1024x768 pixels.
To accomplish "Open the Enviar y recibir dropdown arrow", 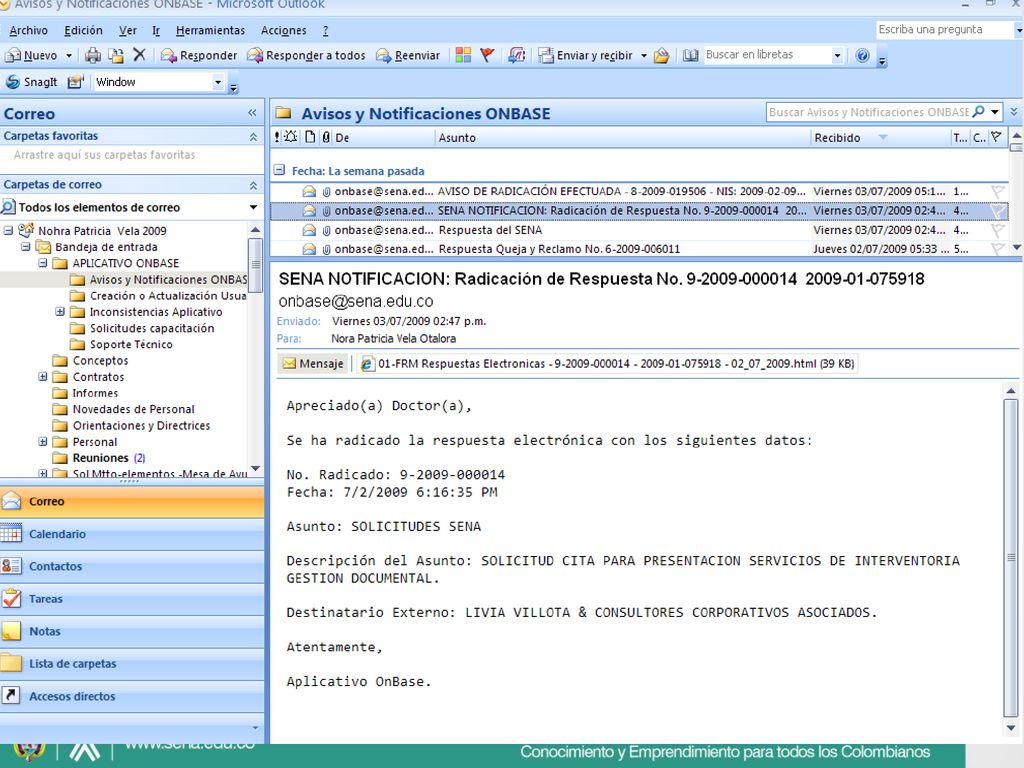I will click(643, 56).
